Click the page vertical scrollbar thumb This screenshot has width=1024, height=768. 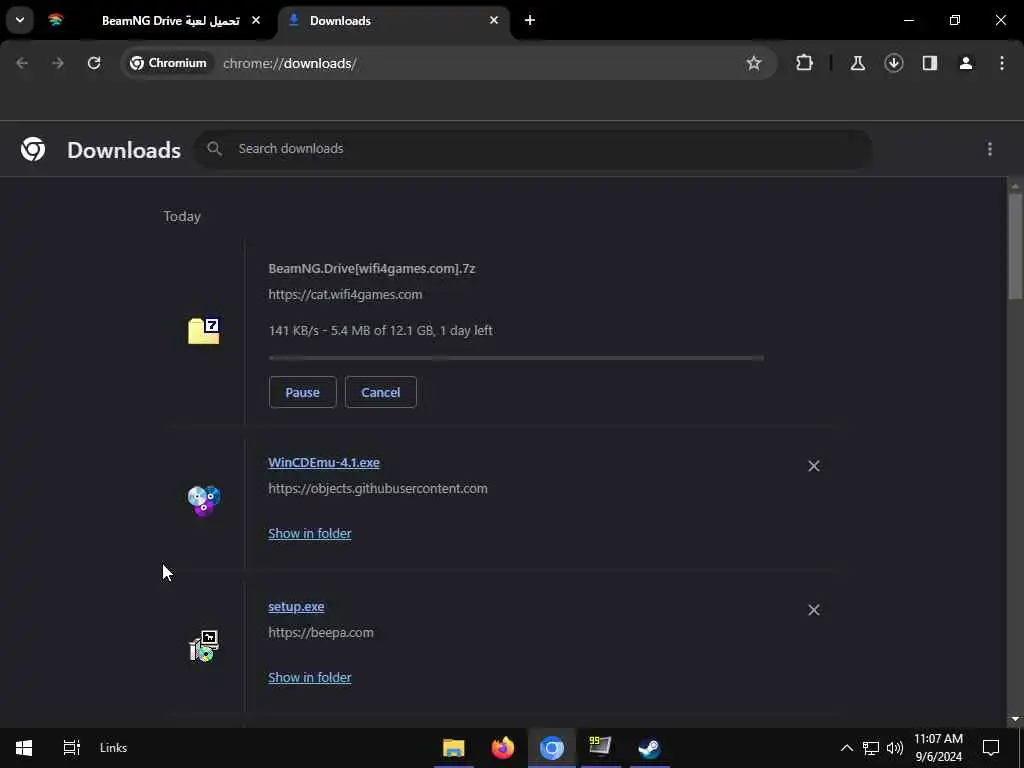1015,247
